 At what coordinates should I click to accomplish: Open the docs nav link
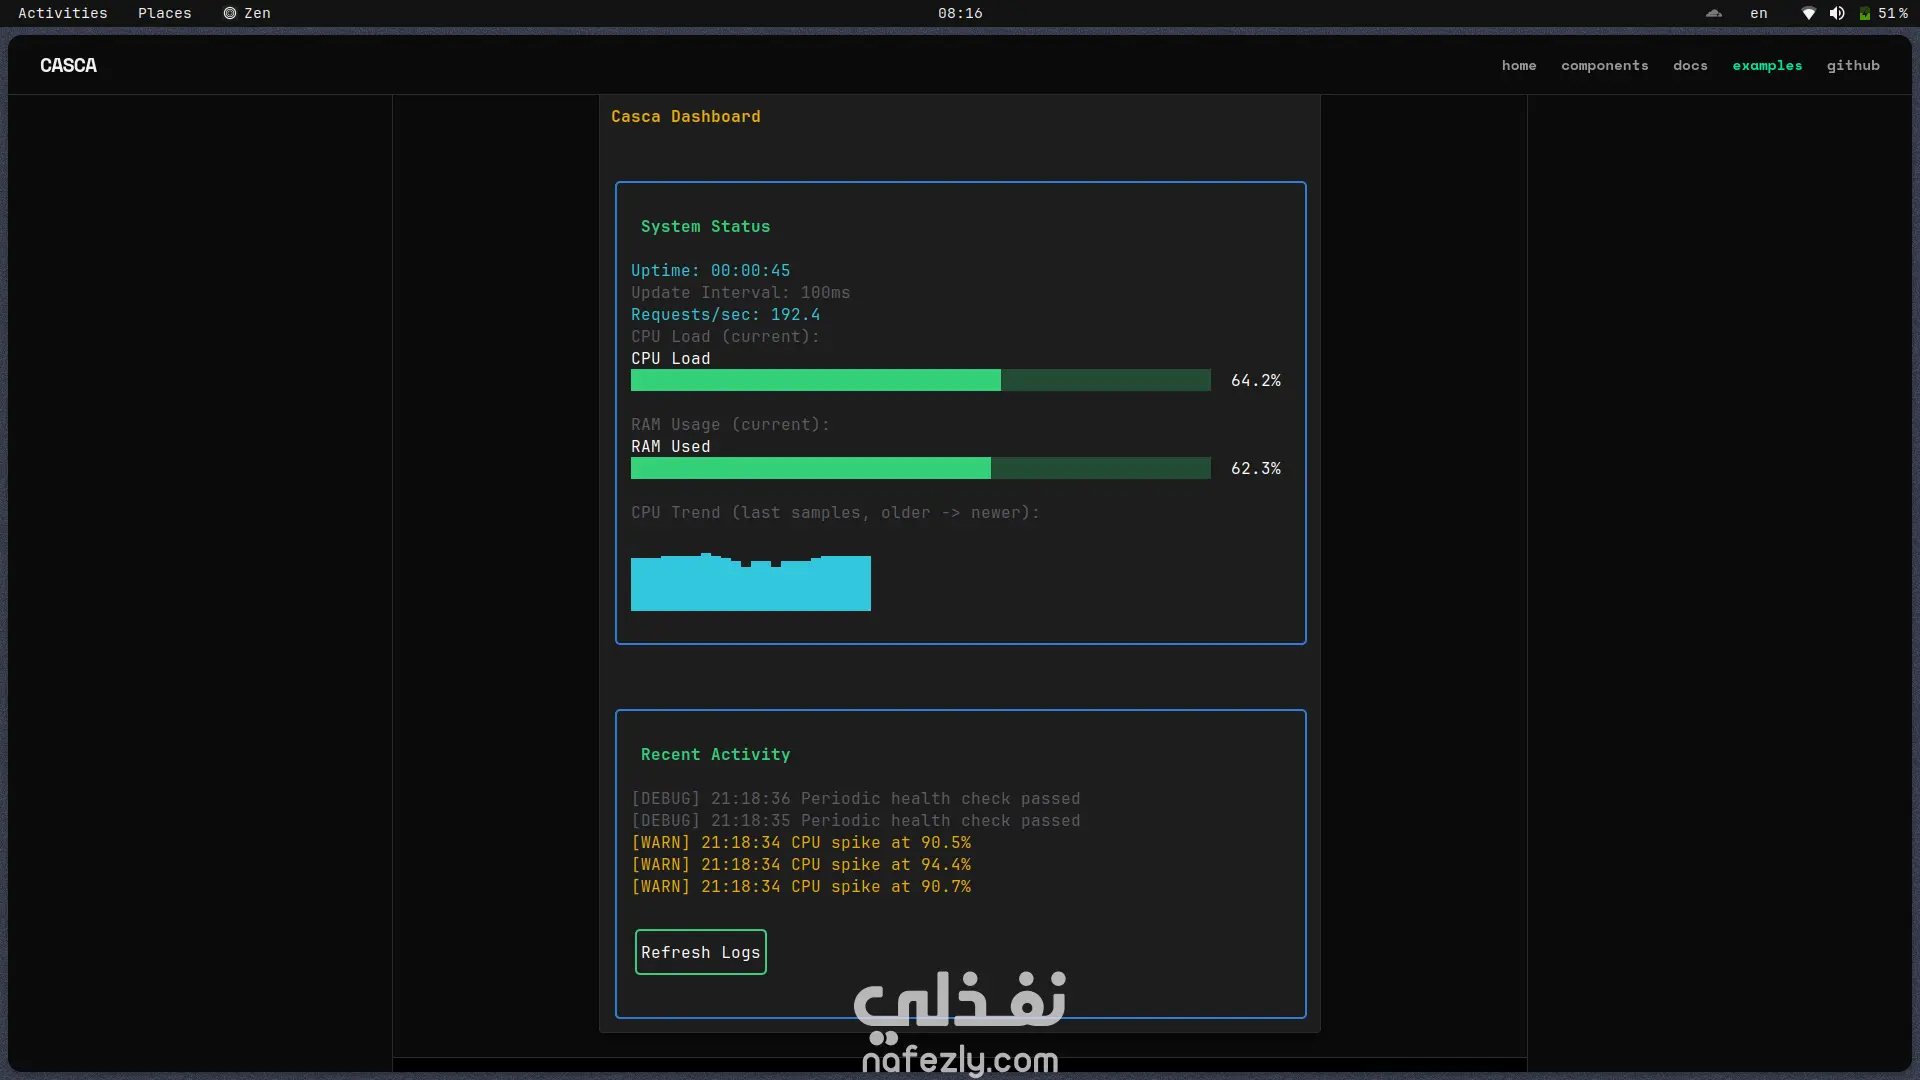1690,65
